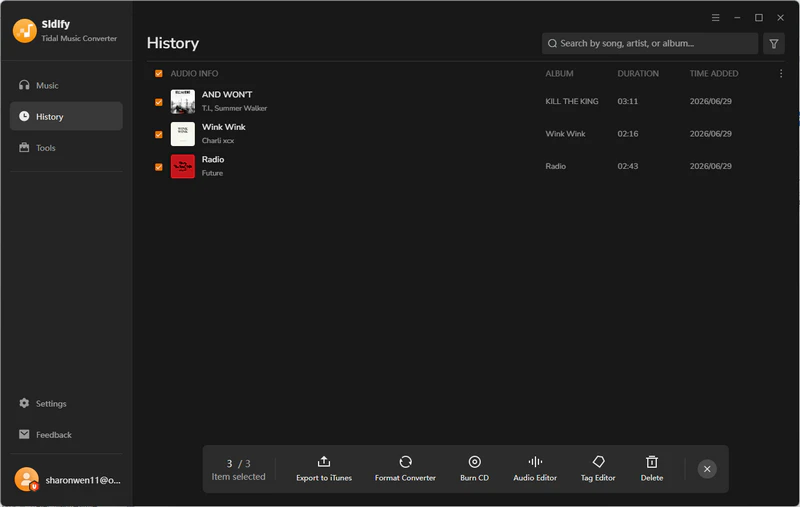800x507 pixels.
Task: Click the AUDIO INFO column header
Action: (x=194, y=73)
